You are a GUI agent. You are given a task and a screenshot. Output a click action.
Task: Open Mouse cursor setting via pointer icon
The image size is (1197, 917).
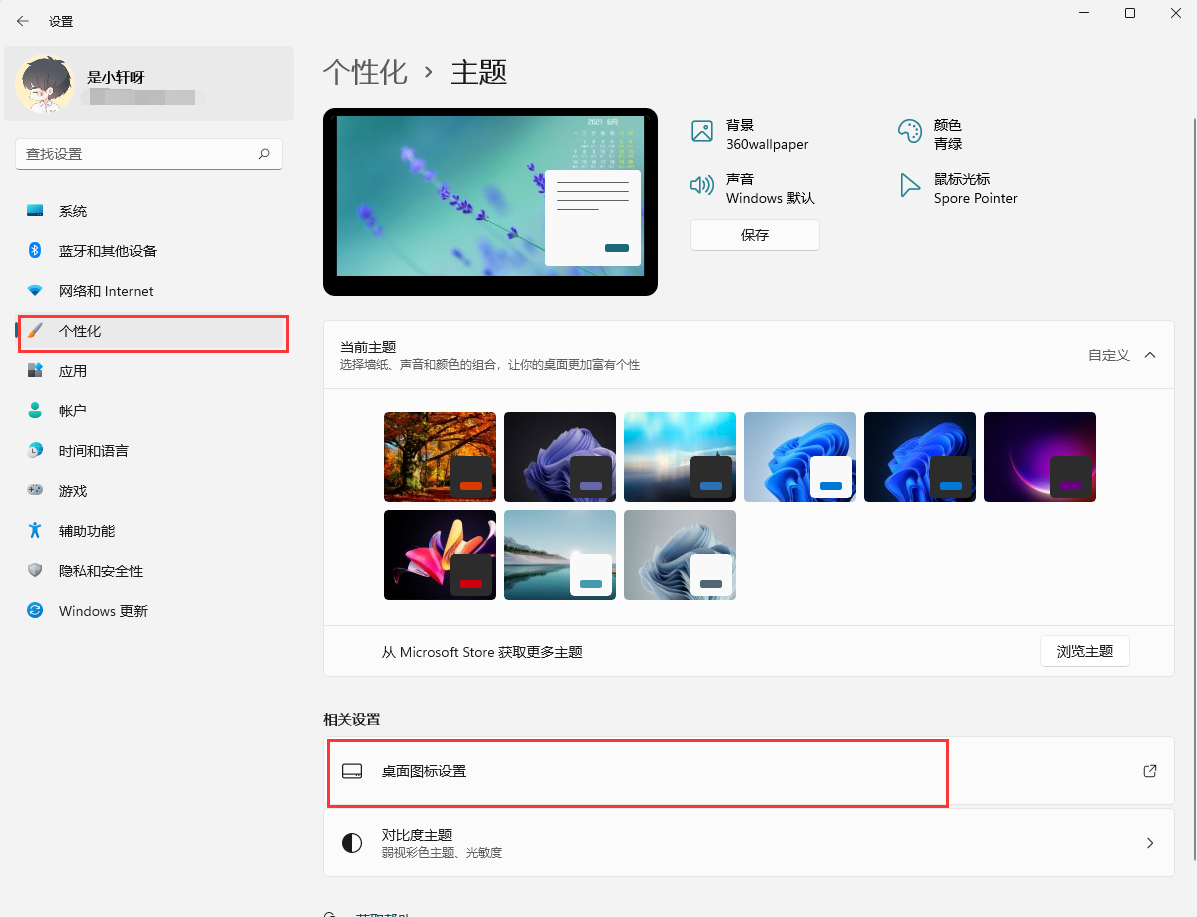[x=909, y=185]
